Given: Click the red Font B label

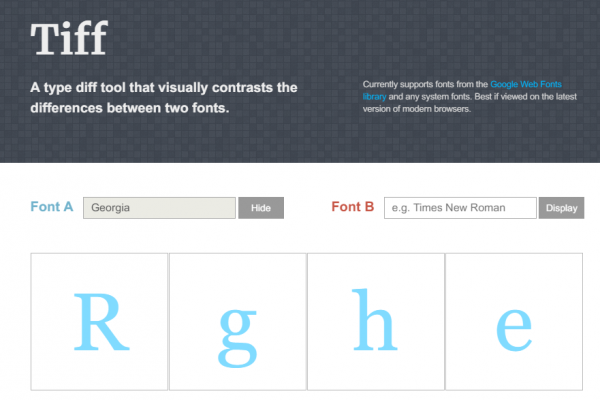Looking at the screenshot, I should pos(352,208).
